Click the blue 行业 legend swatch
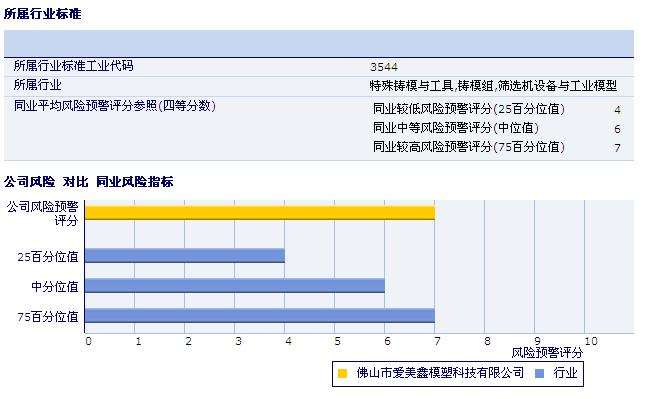This screenshot has height=399, width=665. 539,374
